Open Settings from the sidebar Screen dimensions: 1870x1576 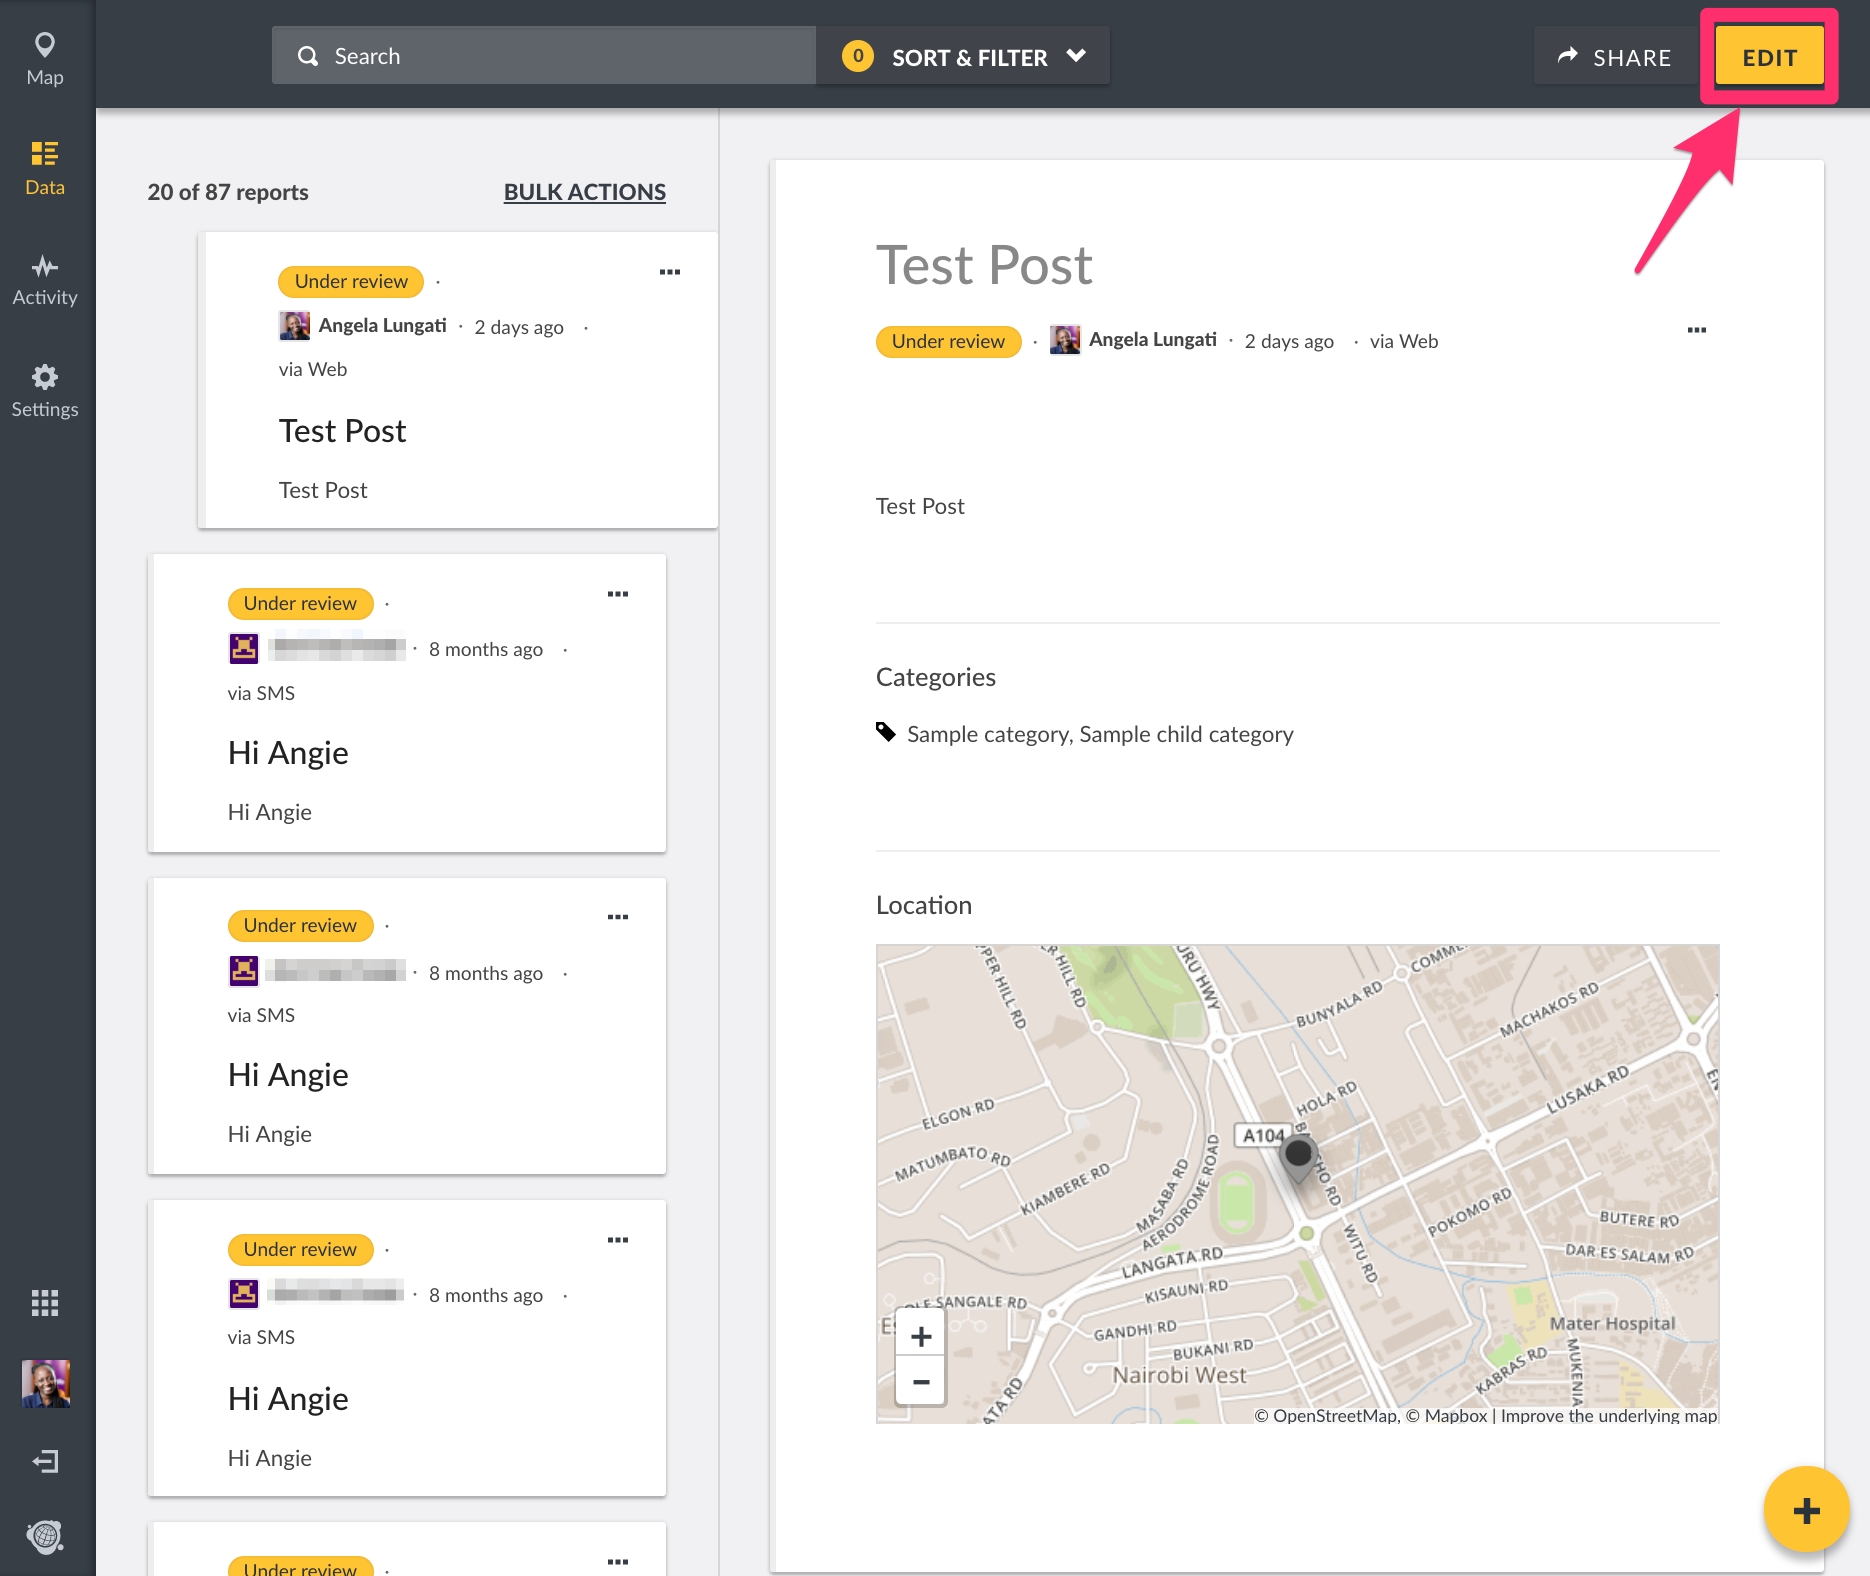click(x=45, y=390)
